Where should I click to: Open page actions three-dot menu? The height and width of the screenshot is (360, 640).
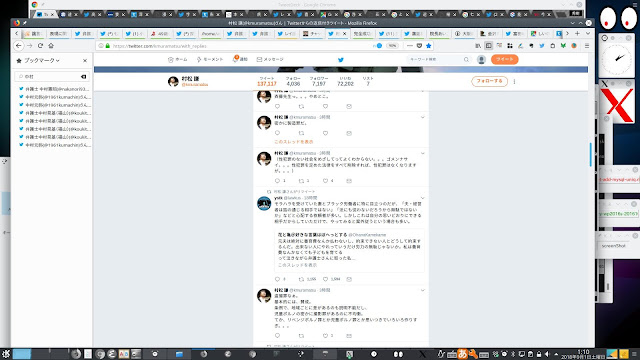pyautogui.click(x=410, y=46)
